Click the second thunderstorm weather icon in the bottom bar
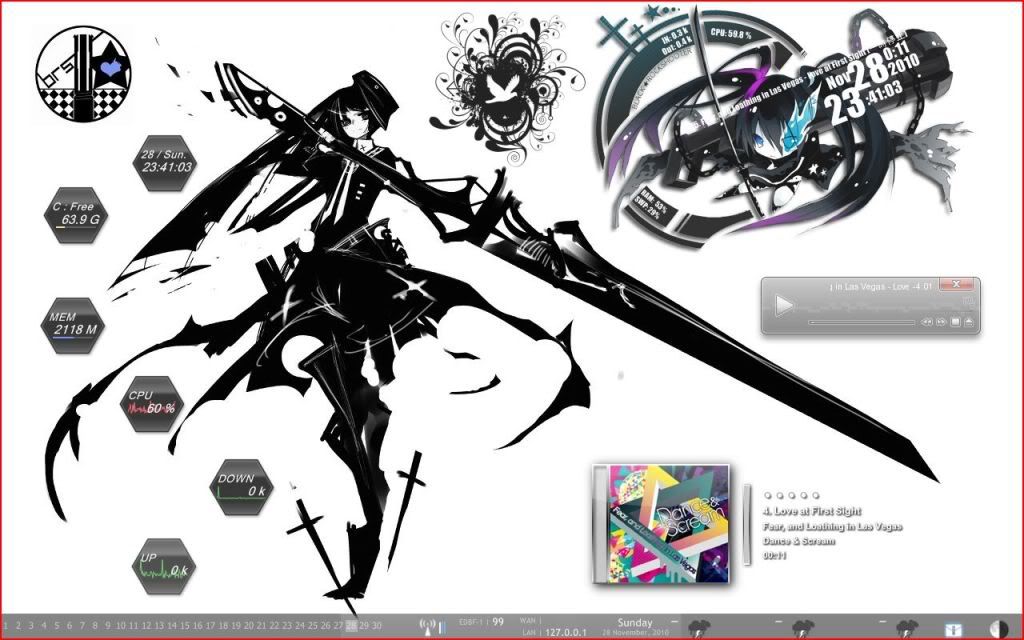Image resolution: width=1024 pixels, height=640 pixels. point(803,628)
